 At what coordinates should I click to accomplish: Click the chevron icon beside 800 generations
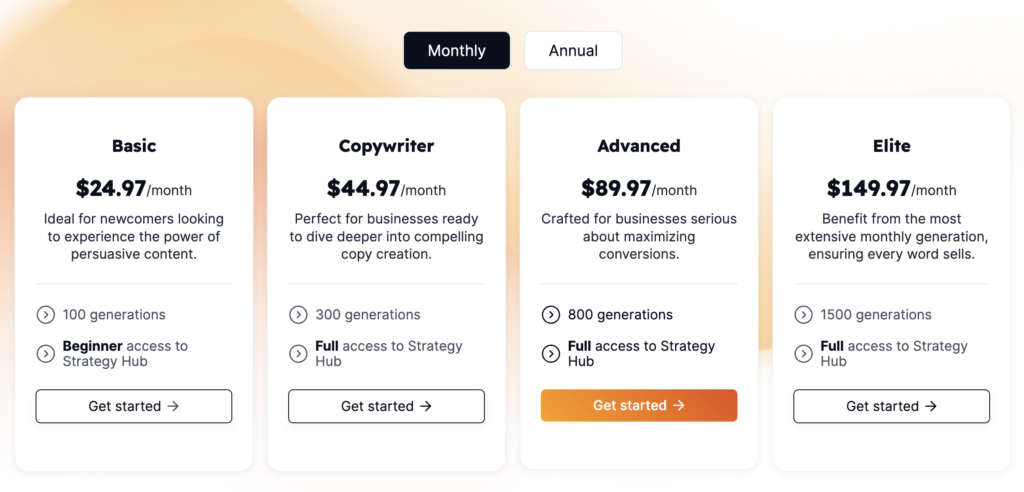[551, 315]
